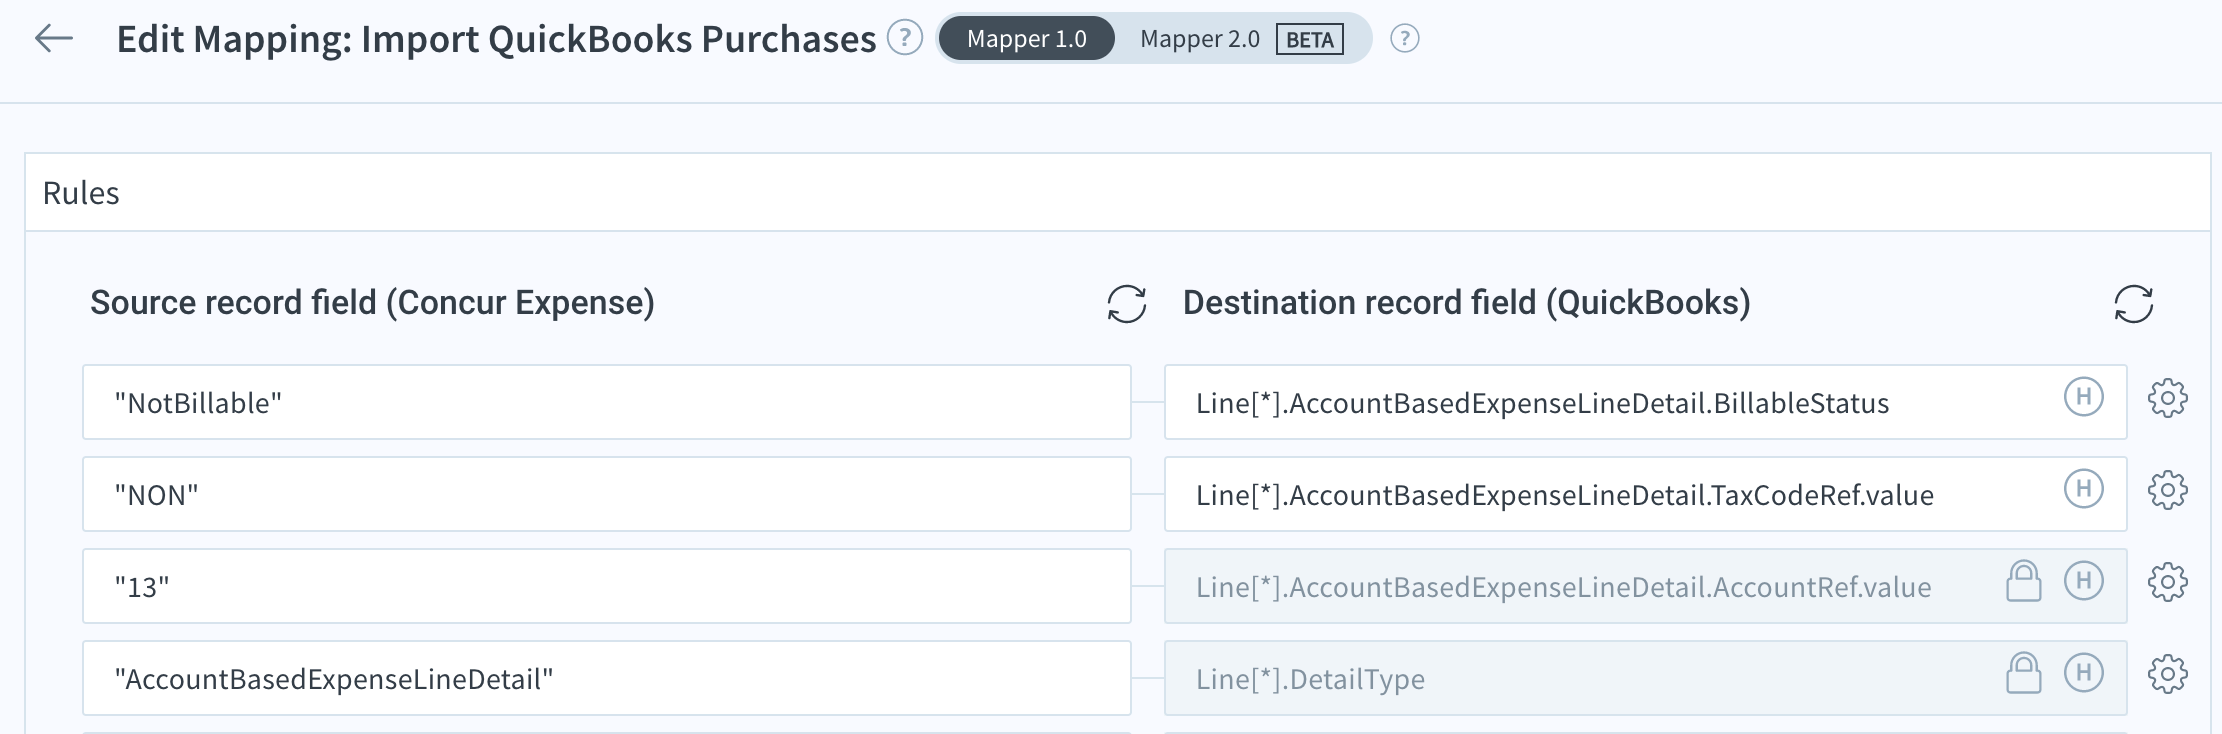The image size is (2222, 734).
Task: Click hard-coded H icon on DetailType row
Action: click(x=2084, y=673)
